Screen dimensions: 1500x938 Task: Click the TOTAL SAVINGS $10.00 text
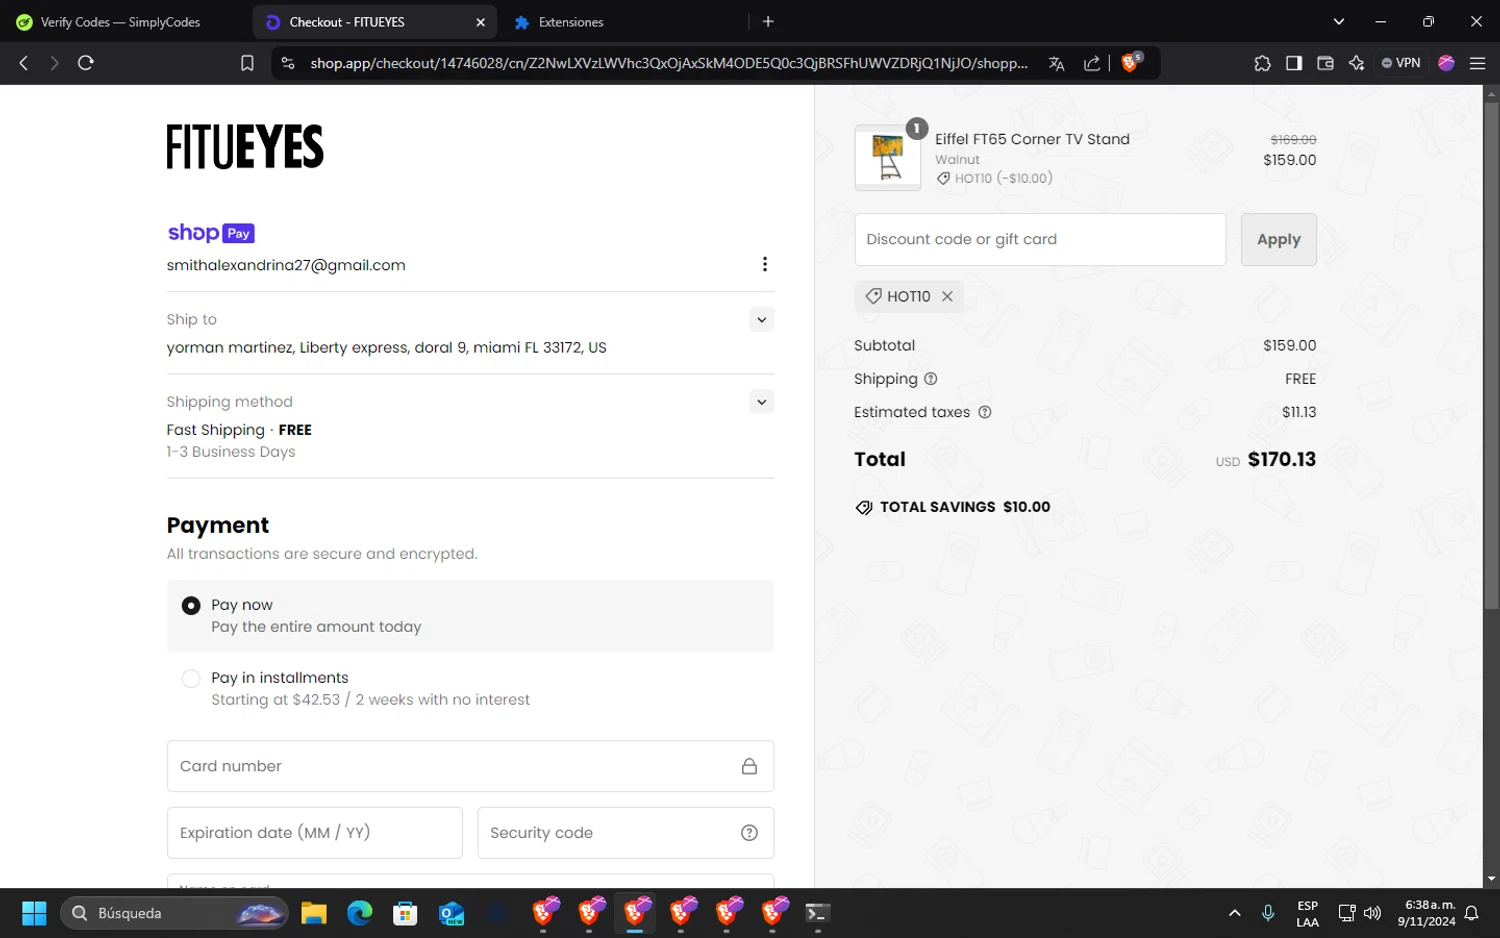pos(965,507)
